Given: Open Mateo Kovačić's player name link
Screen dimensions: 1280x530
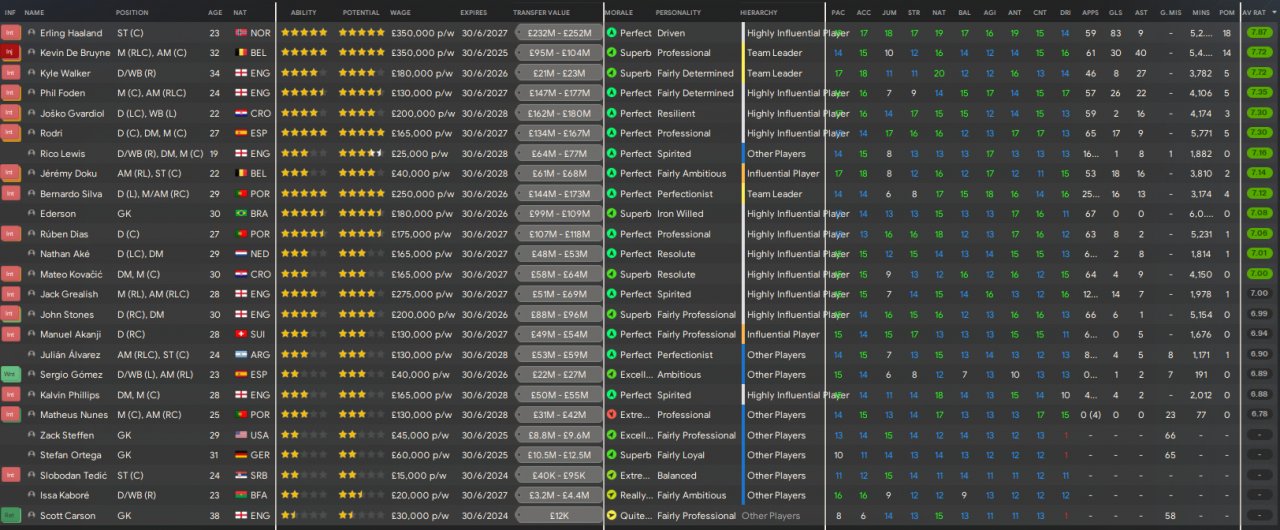Looking at the screenshot, I should (72, 274).
